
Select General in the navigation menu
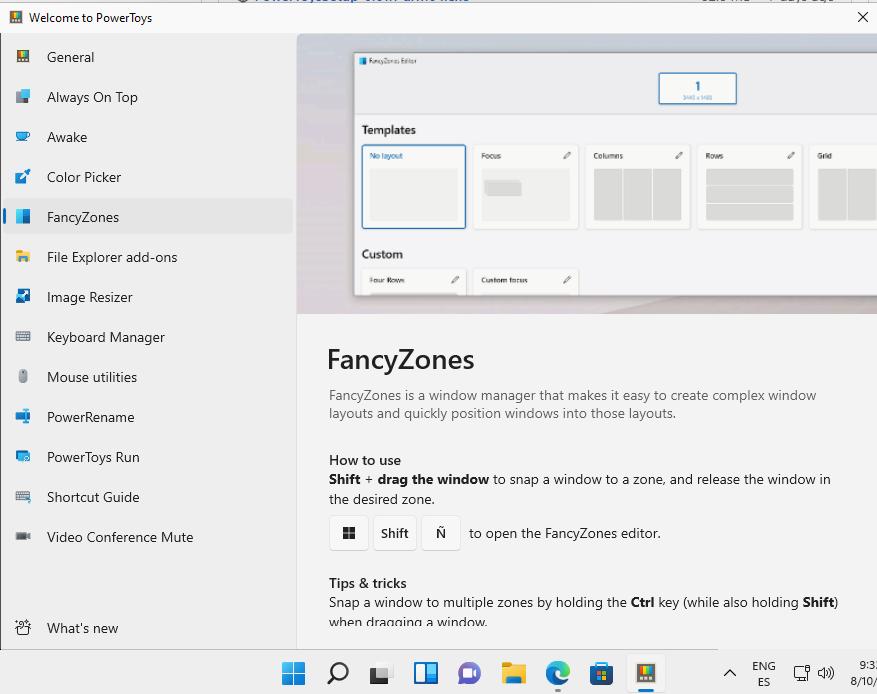click(x=70, y=57)
